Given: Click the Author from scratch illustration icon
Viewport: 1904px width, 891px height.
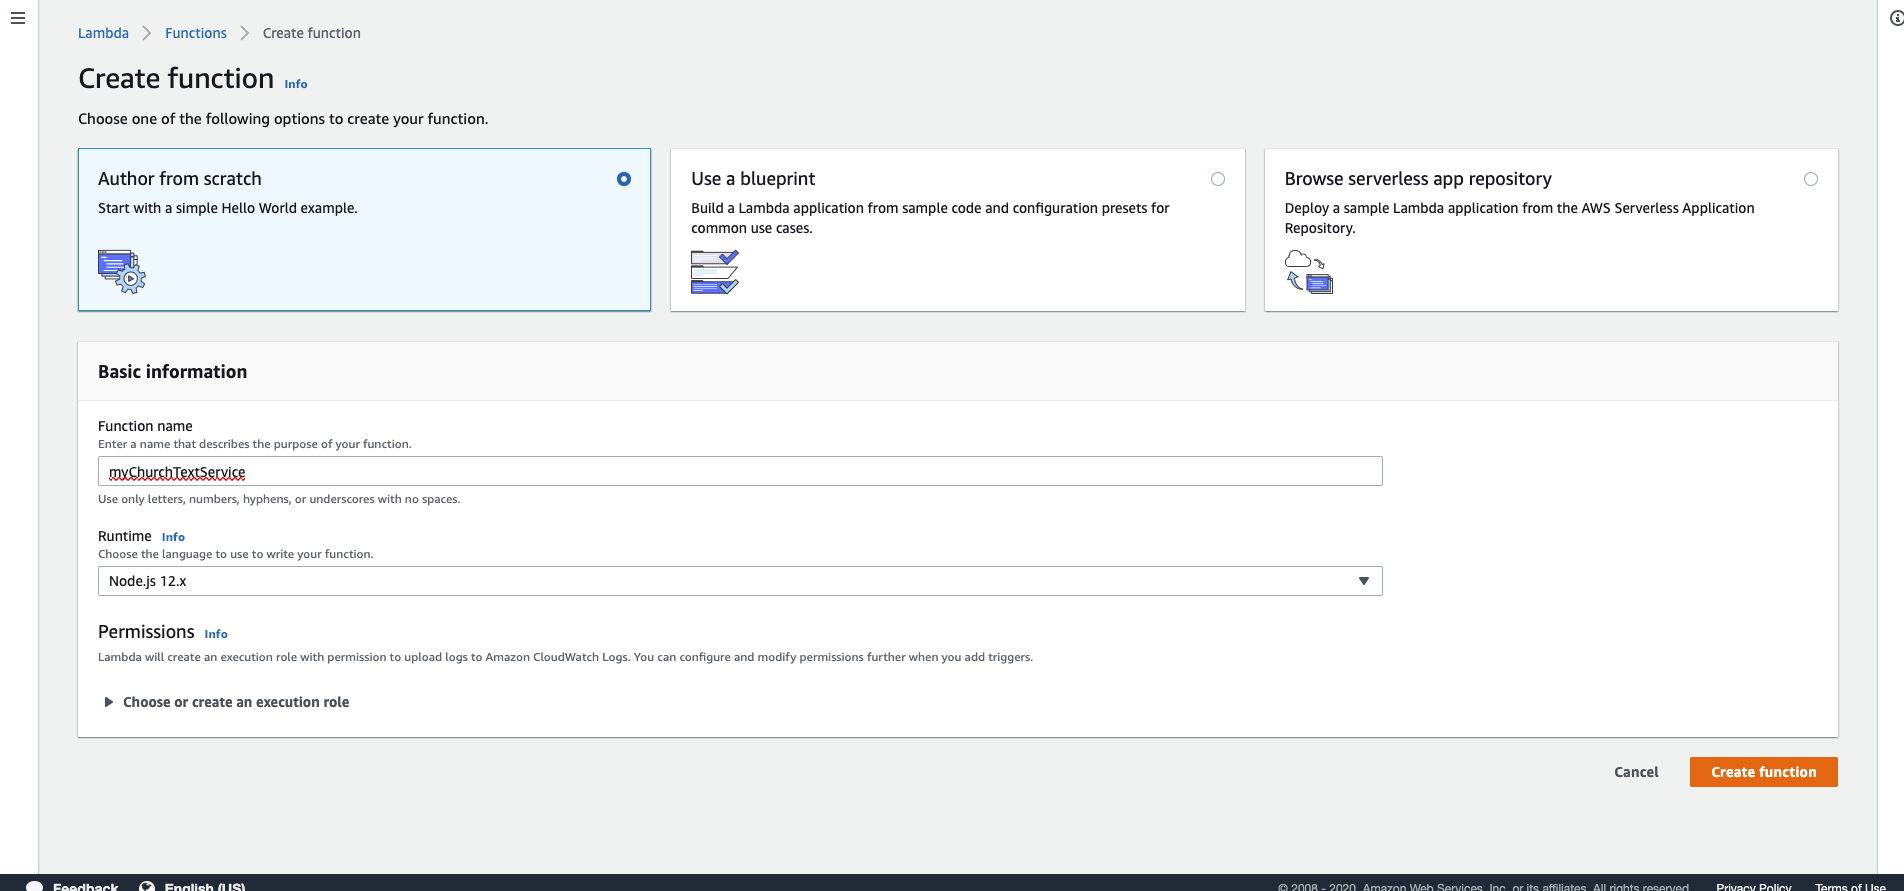Looking at the screenshot, I should (x=122, y=271).
